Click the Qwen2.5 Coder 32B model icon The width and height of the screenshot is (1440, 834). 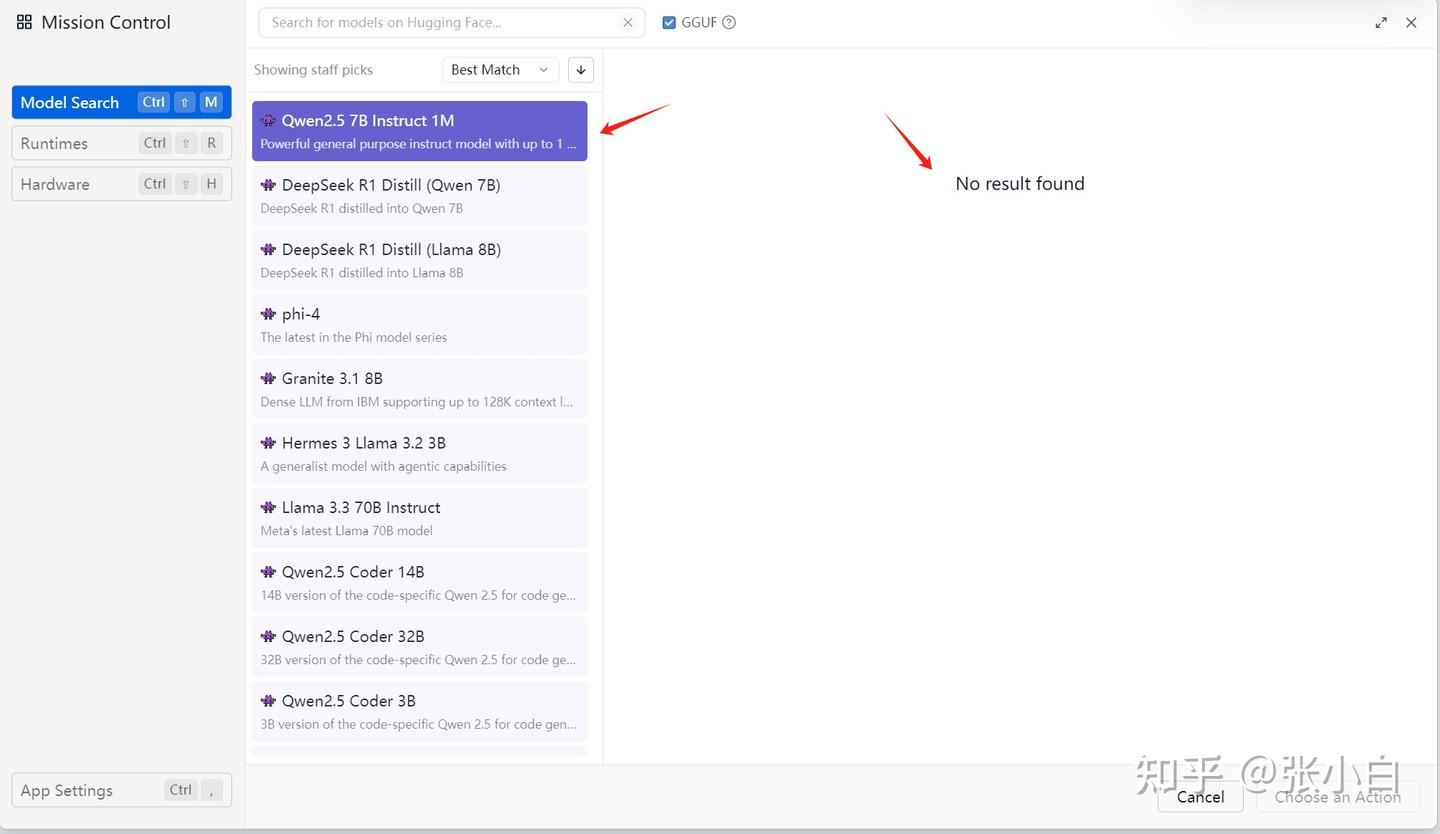coord(268,636)
